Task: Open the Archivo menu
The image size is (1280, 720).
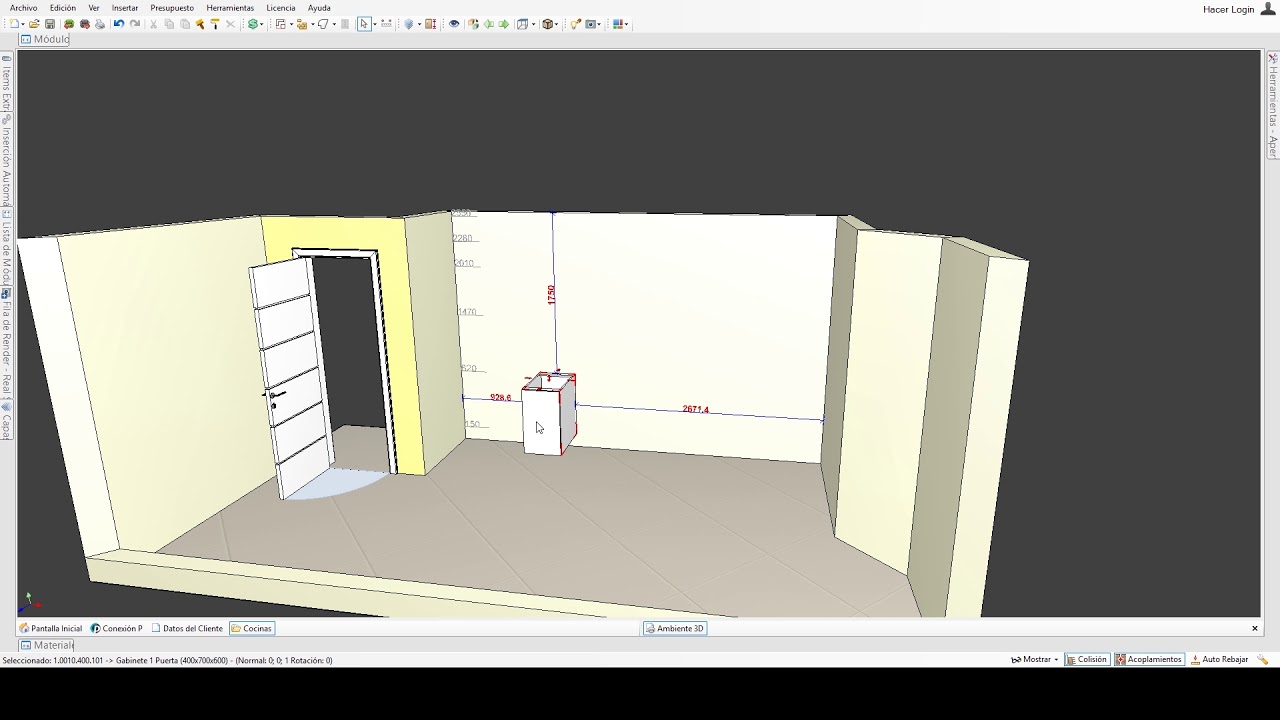Action: [x=23, y=8]
